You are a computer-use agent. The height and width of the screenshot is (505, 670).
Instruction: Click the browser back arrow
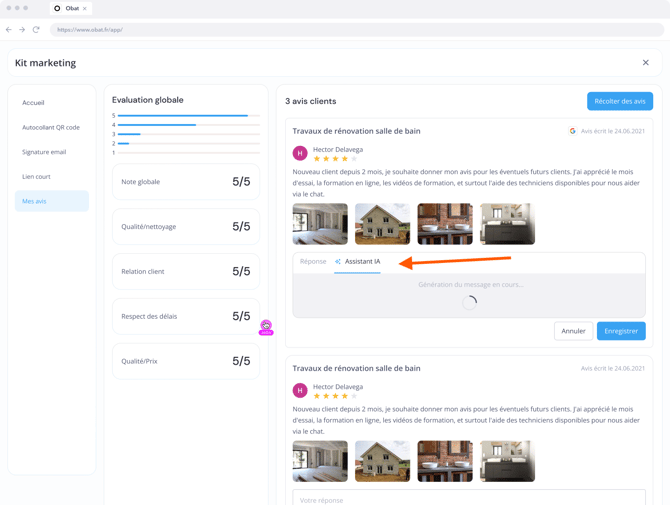9,30
